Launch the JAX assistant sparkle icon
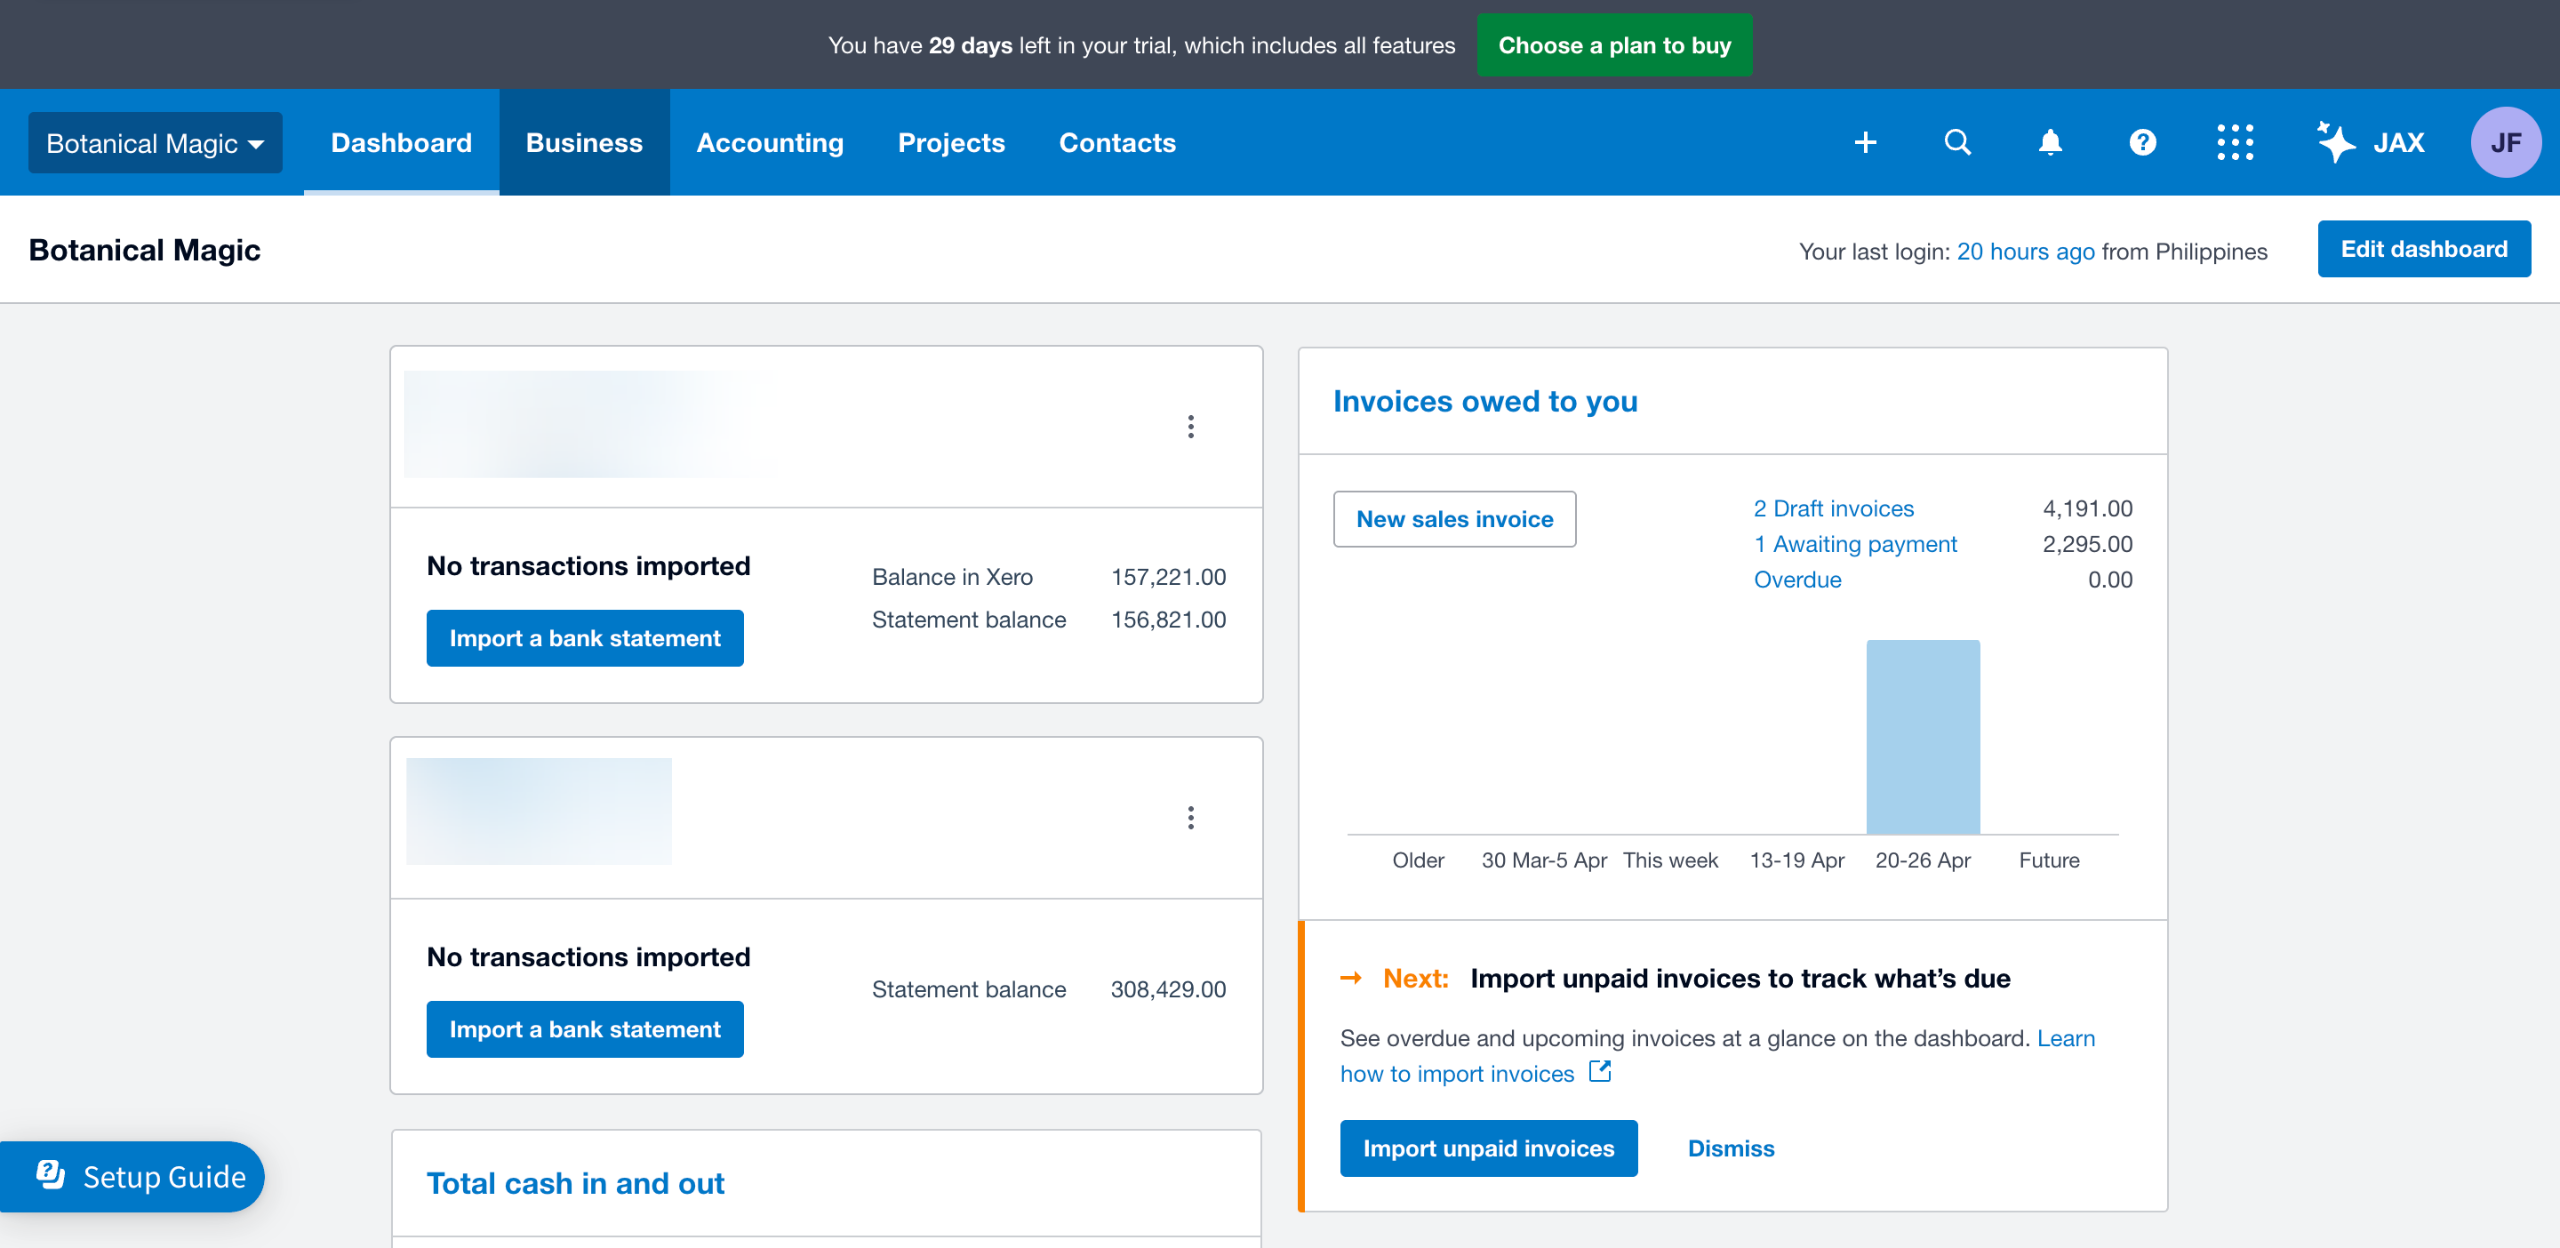Viewport: 2560px width, 1248px height. (x=2337, y=143)
